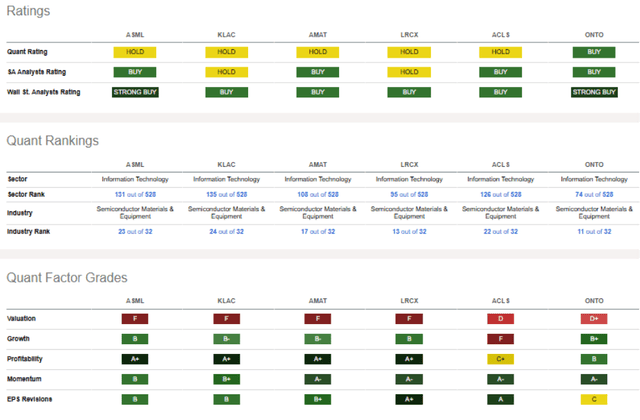This screenshot has width=640, height=420.
Task: Click the Growth row label
Action: pos(18,339)
